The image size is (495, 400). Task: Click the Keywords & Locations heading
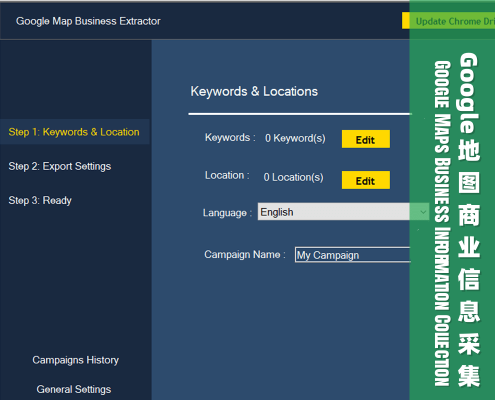coord(254,91)
